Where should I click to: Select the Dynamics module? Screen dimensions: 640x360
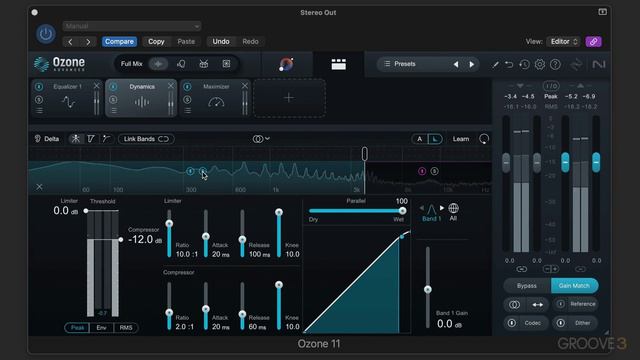pyautogui.click(x=141, y=98)
